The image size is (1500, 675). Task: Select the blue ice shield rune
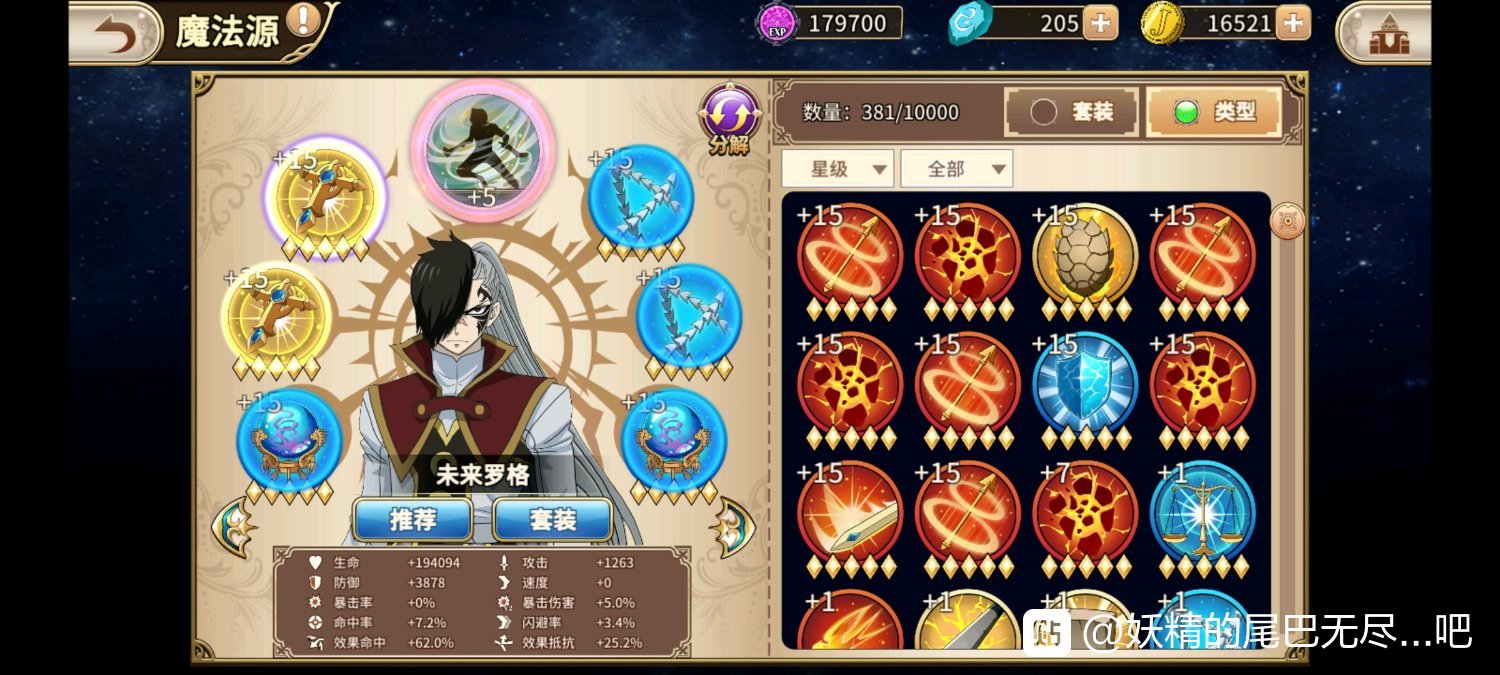pos(1085,385)
